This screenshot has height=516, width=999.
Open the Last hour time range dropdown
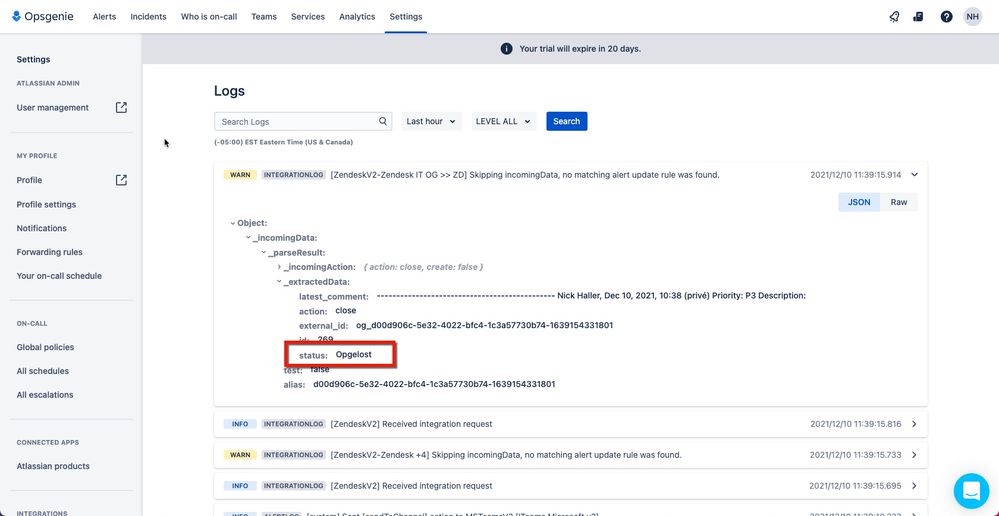click(x=431, y=121)
